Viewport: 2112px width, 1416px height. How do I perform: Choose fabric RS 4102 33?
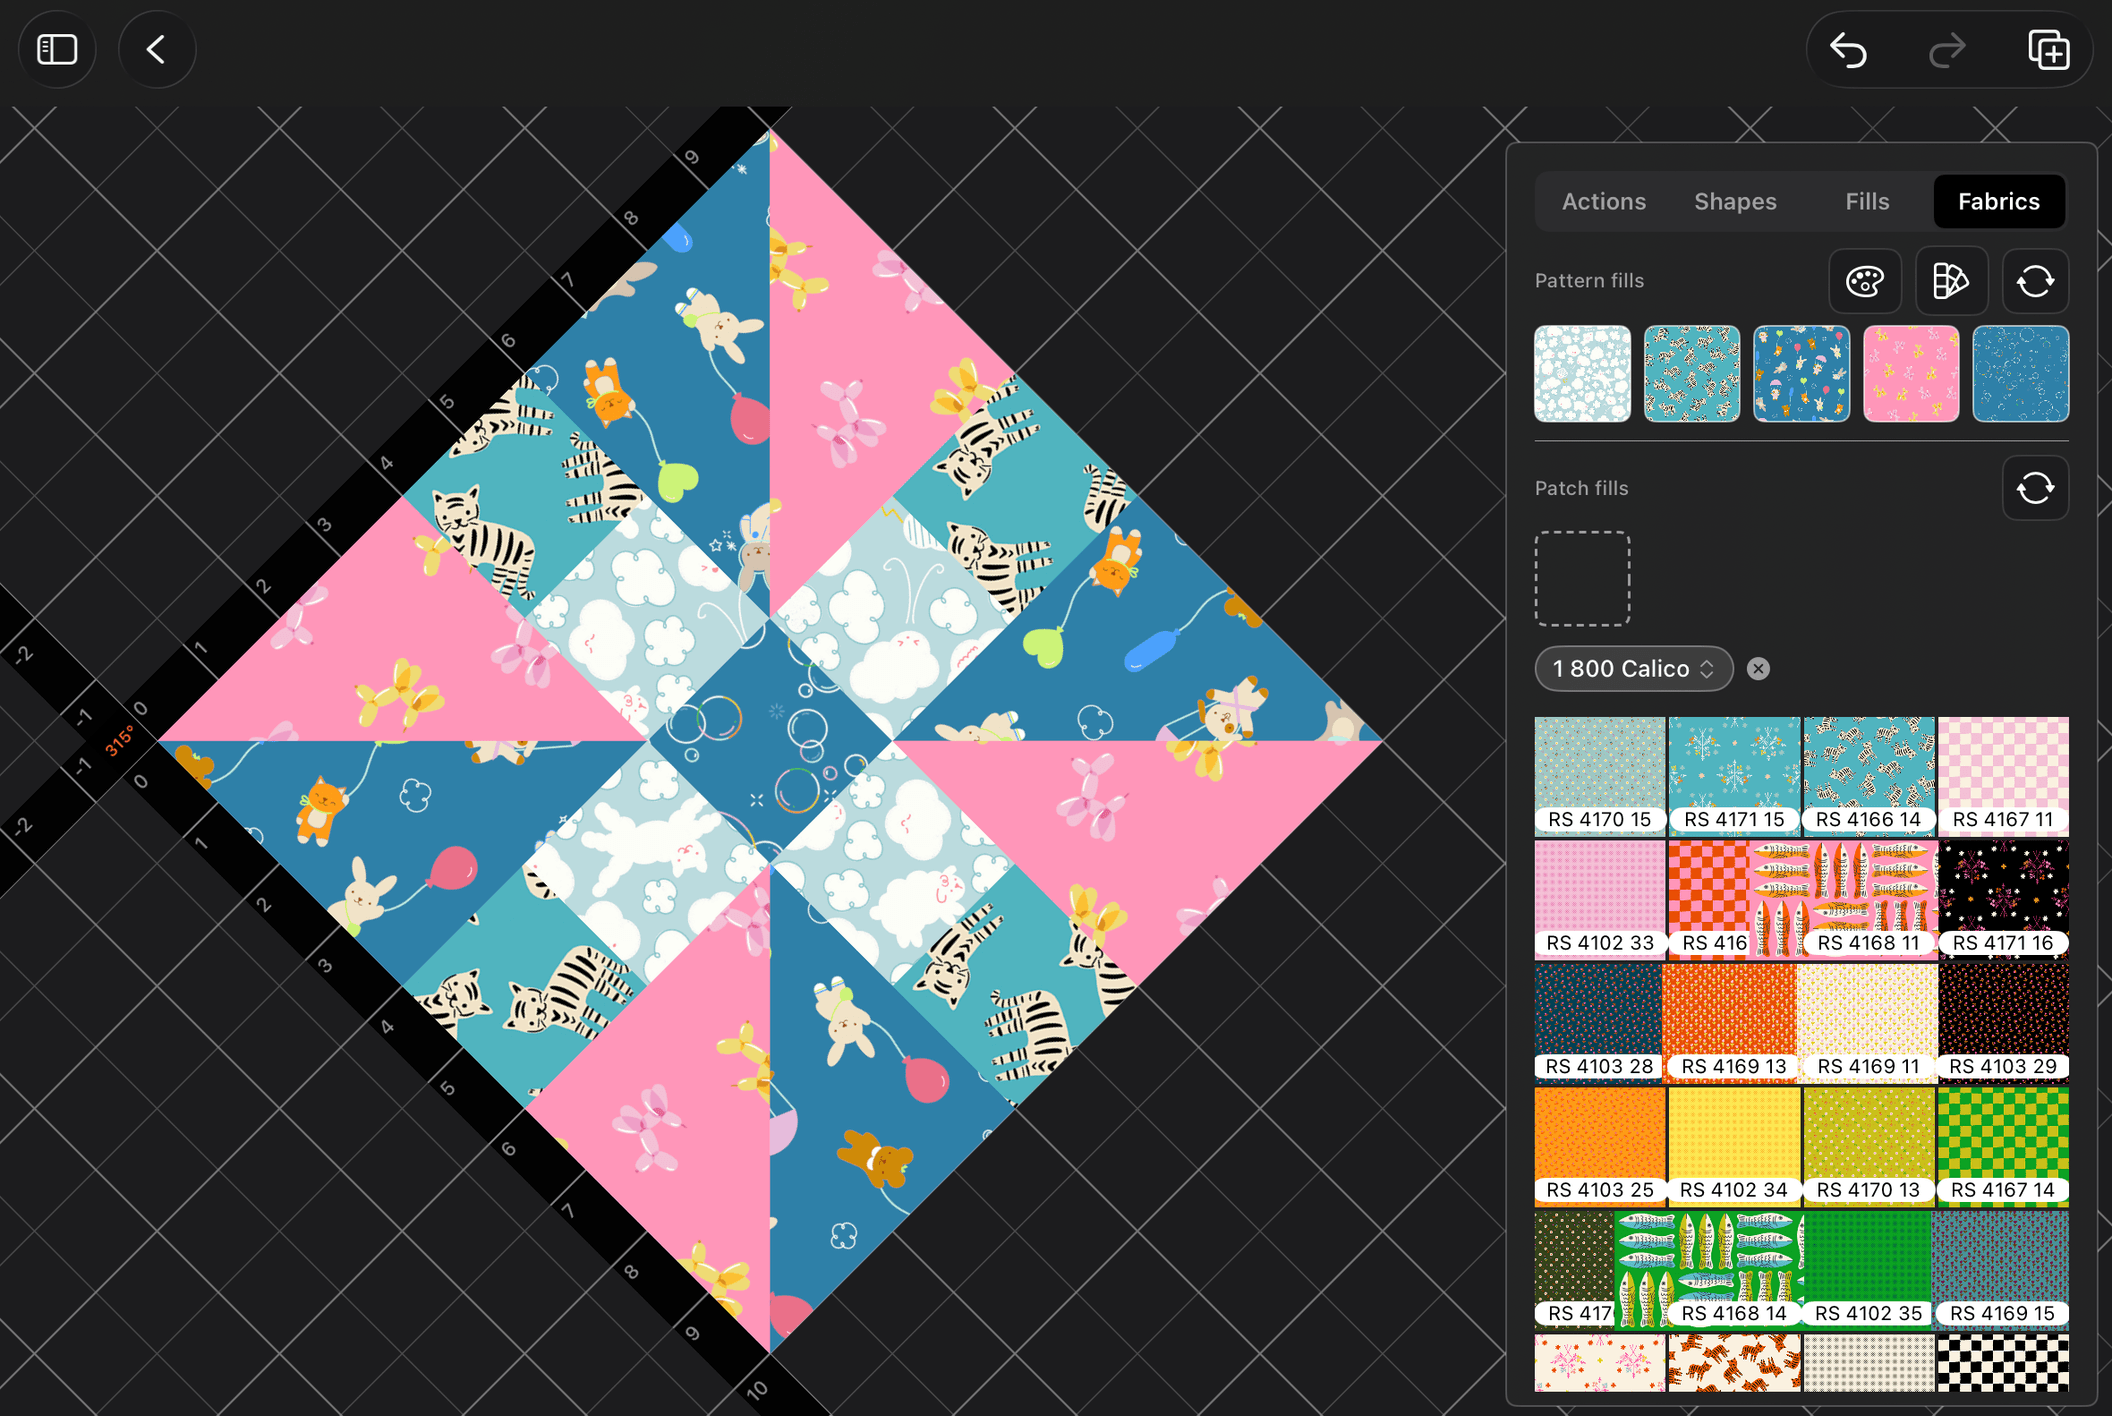point(1600,899)
